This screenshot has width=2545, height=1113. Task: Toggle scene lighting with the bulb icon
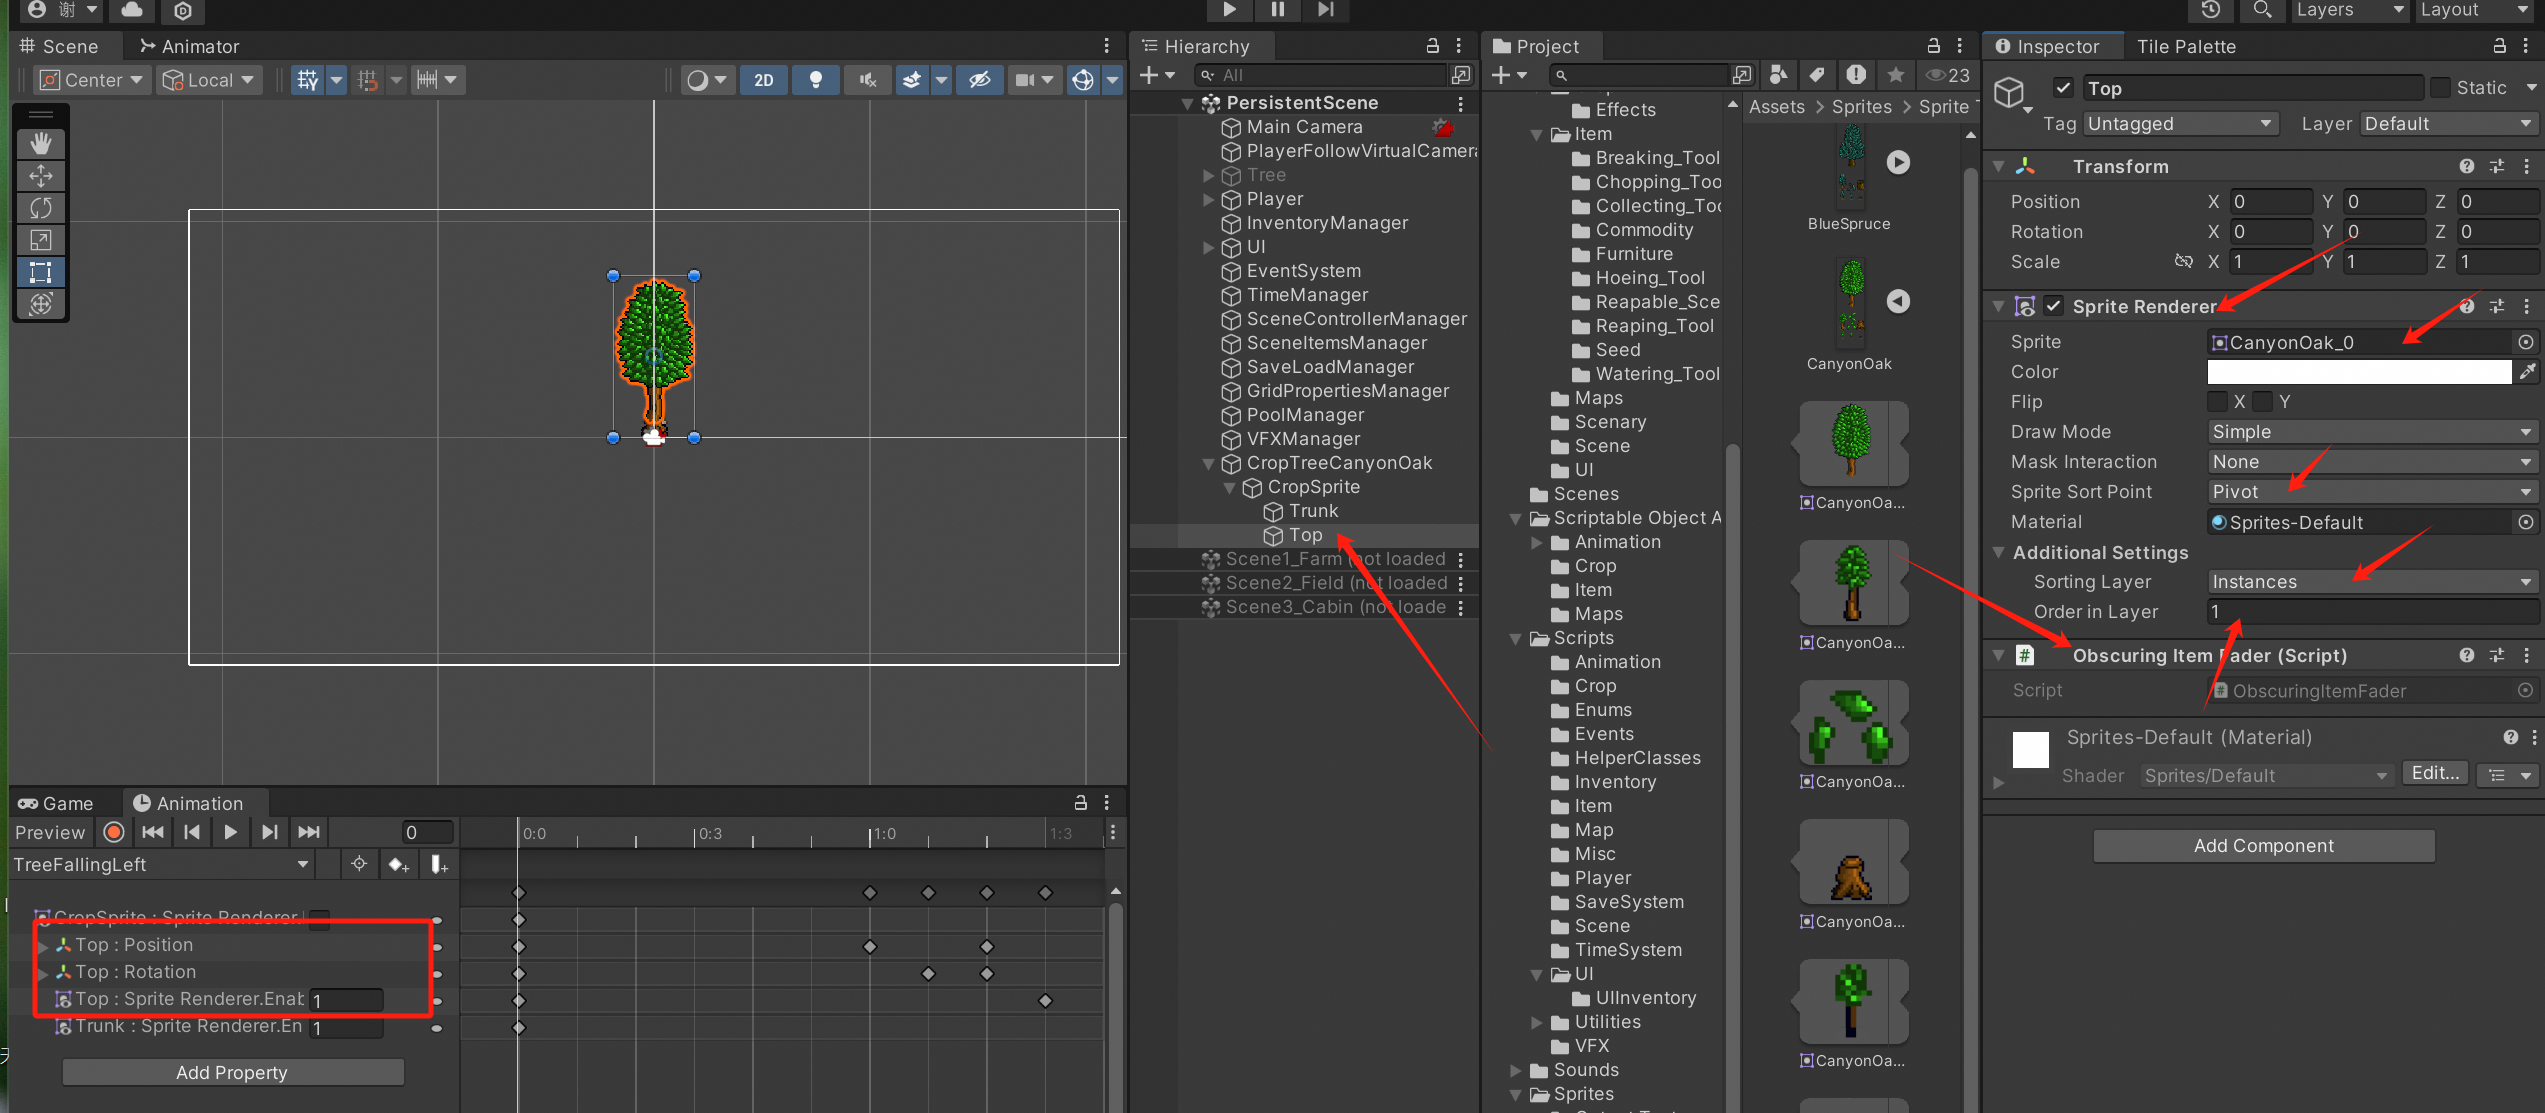point(815,80)
